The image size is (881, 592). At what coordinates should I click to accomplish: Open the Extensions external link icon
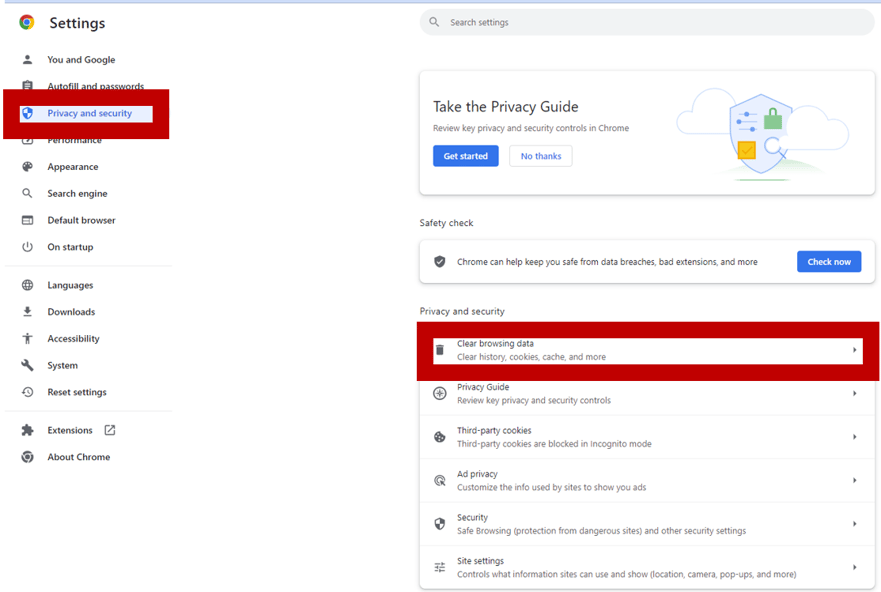click(112, 429)
